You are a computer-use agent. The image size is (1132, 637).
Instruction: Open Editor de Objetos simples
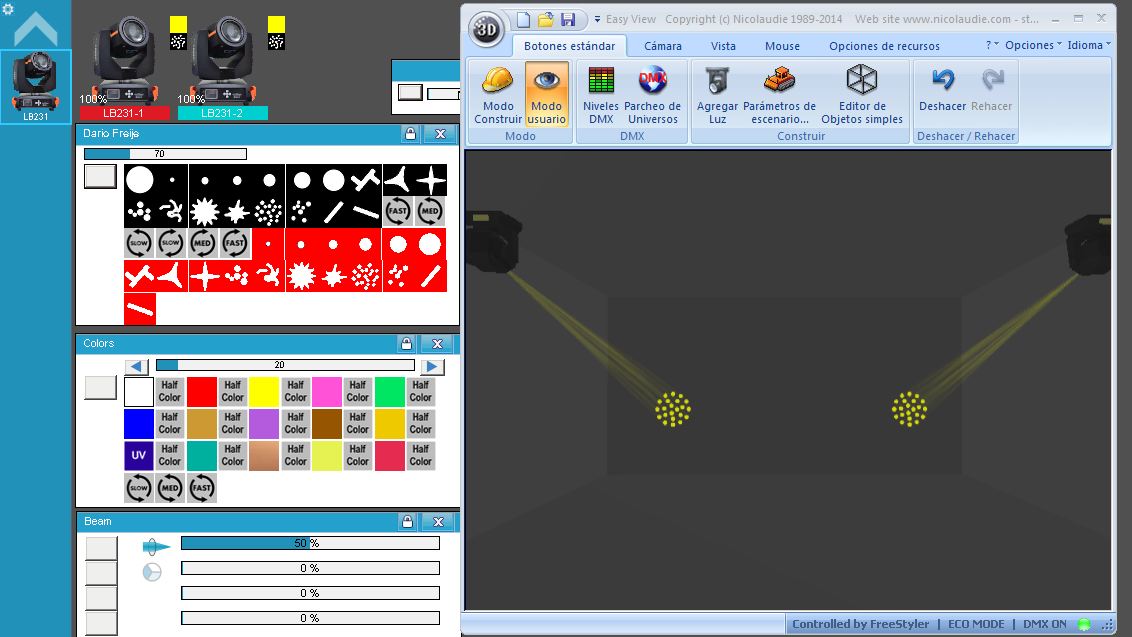point(862,95)
